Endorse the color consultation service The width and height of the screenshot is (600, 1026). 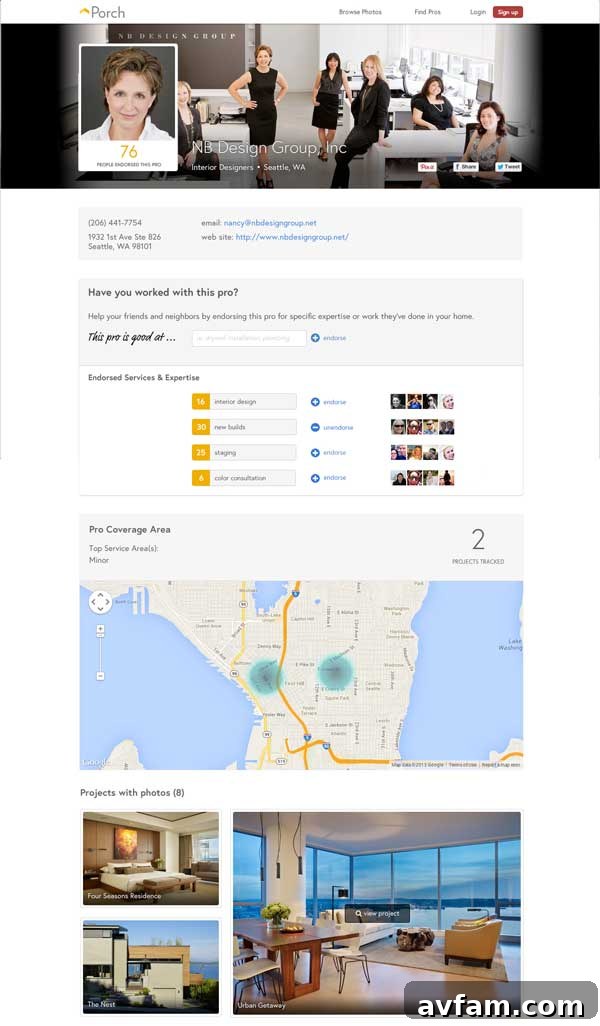[328, 478]
